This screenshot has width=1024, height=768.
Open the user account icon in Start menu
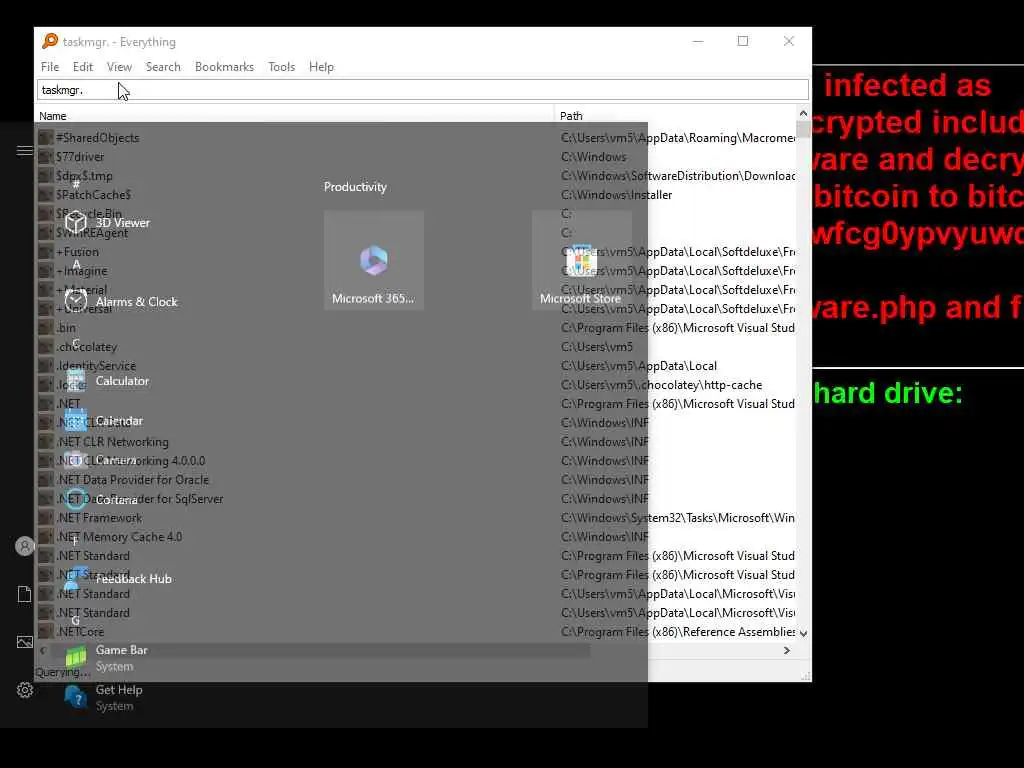[x=24, y=546]
